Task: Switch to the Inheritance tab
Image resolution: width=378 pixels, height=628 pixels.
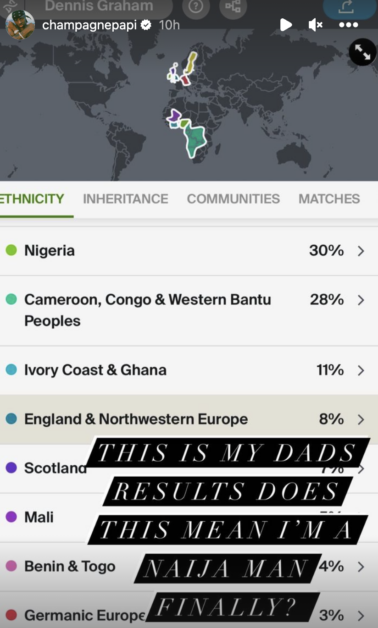Action: point(125,199)
